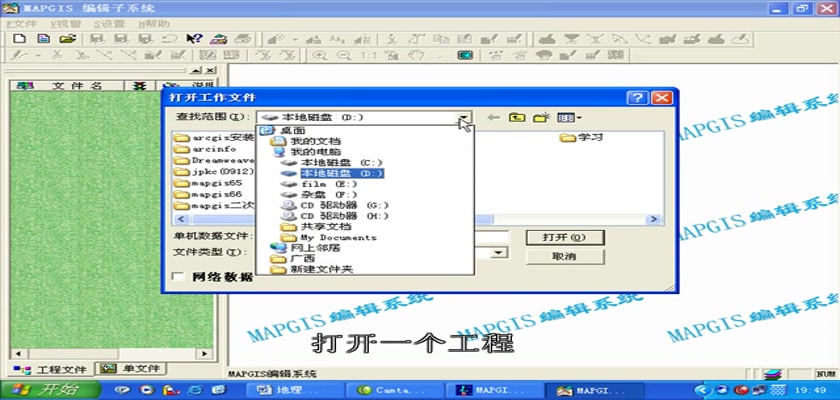Click the 打开(O) button

point(565,237)
